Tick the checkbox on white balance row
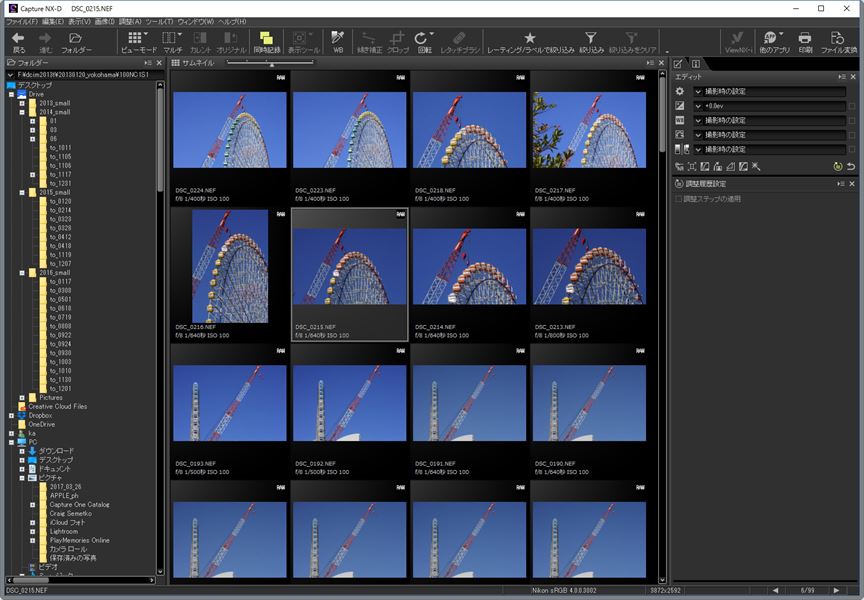The image size is (864, 600). [852, 120]
